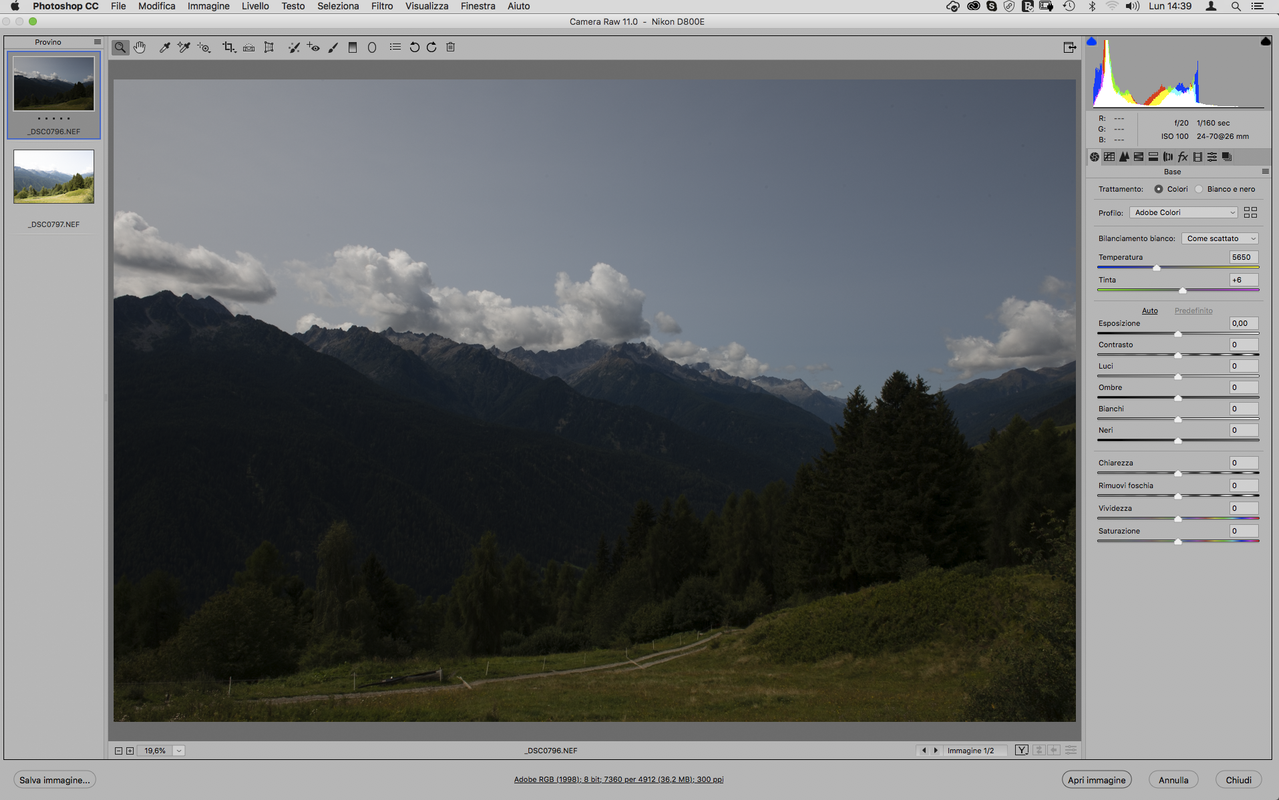Click the zoom in plus button

[x=130, y=750]
